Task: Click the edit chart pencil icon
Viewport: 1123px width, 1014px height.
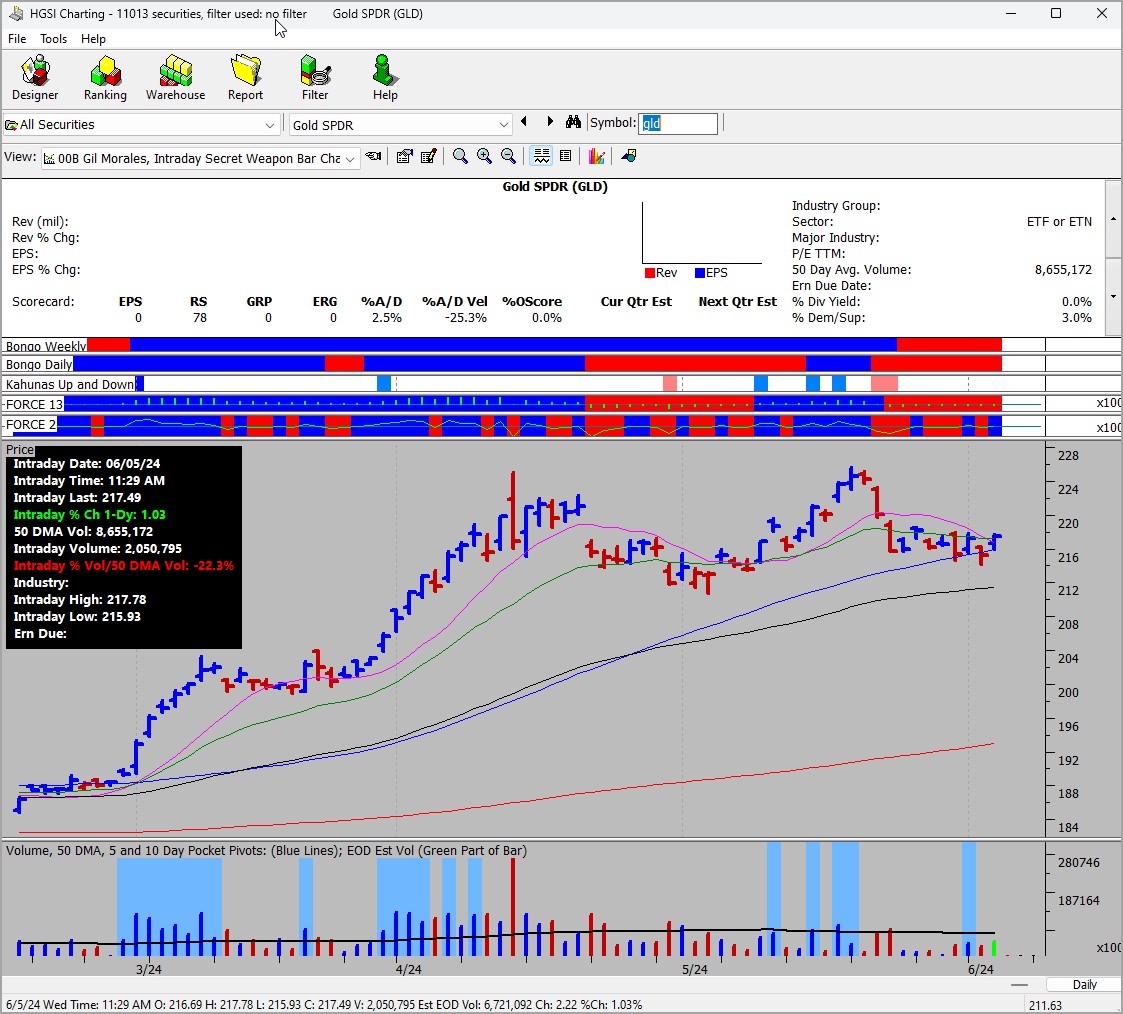Action: point(429,156)
